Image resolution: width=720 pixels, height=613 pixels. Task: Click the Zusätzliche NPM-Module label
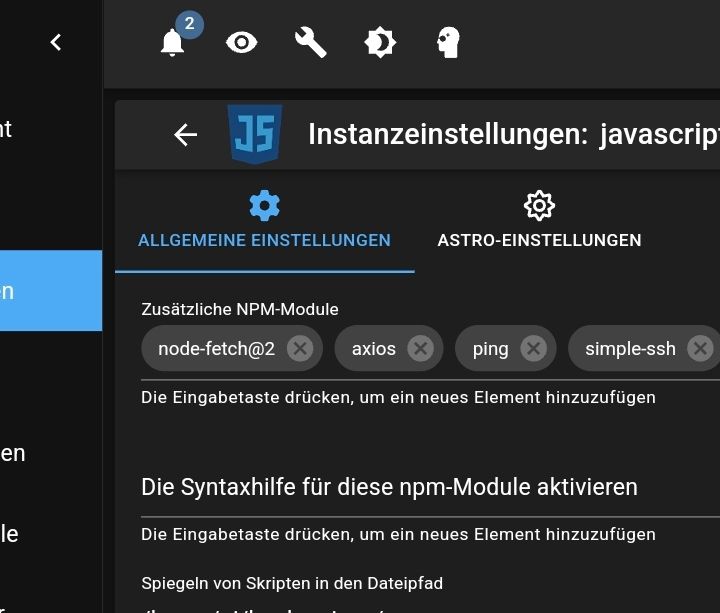tap(240, 309)
